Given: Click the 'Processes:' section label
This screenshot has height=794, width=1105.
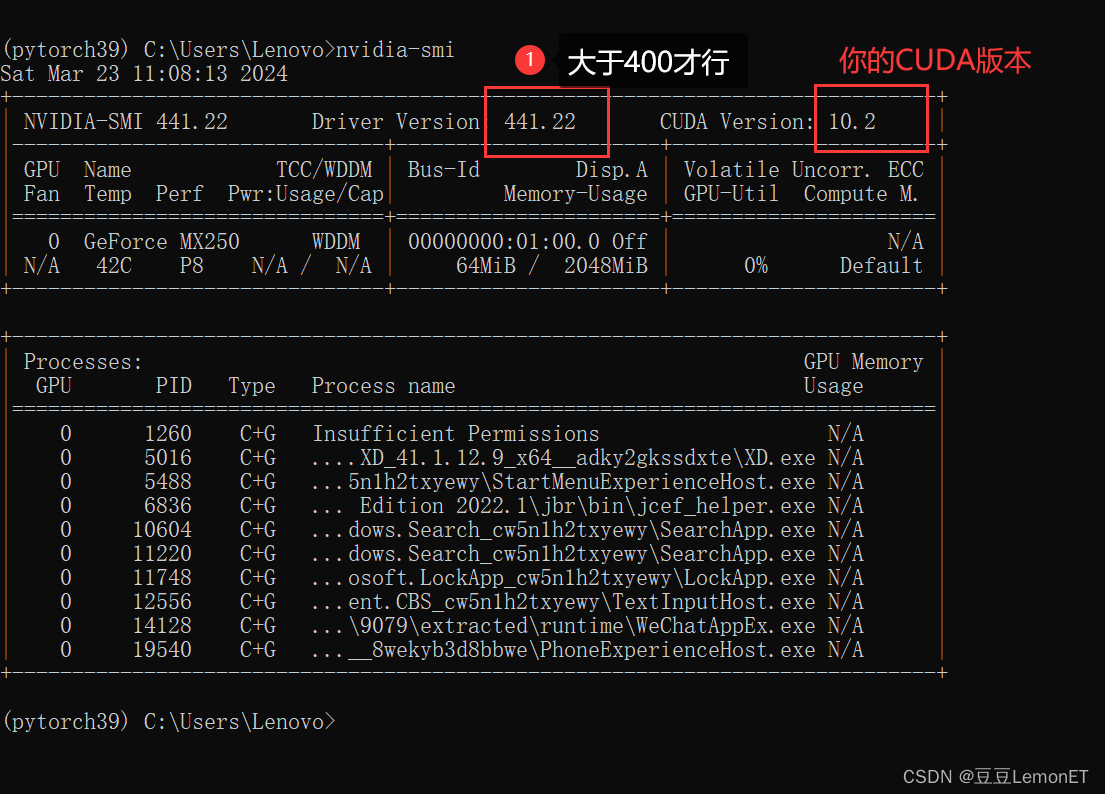Looking at the screenshot, I should tap(83, 362).
